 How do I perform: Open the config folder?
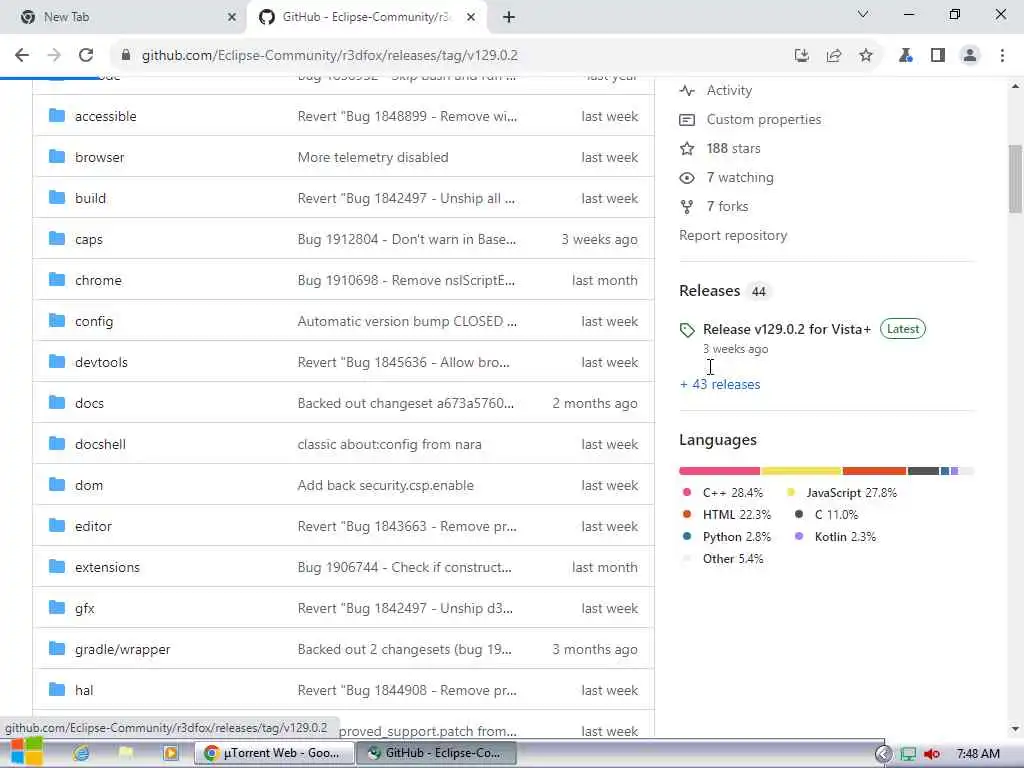(x=94, y=321)
